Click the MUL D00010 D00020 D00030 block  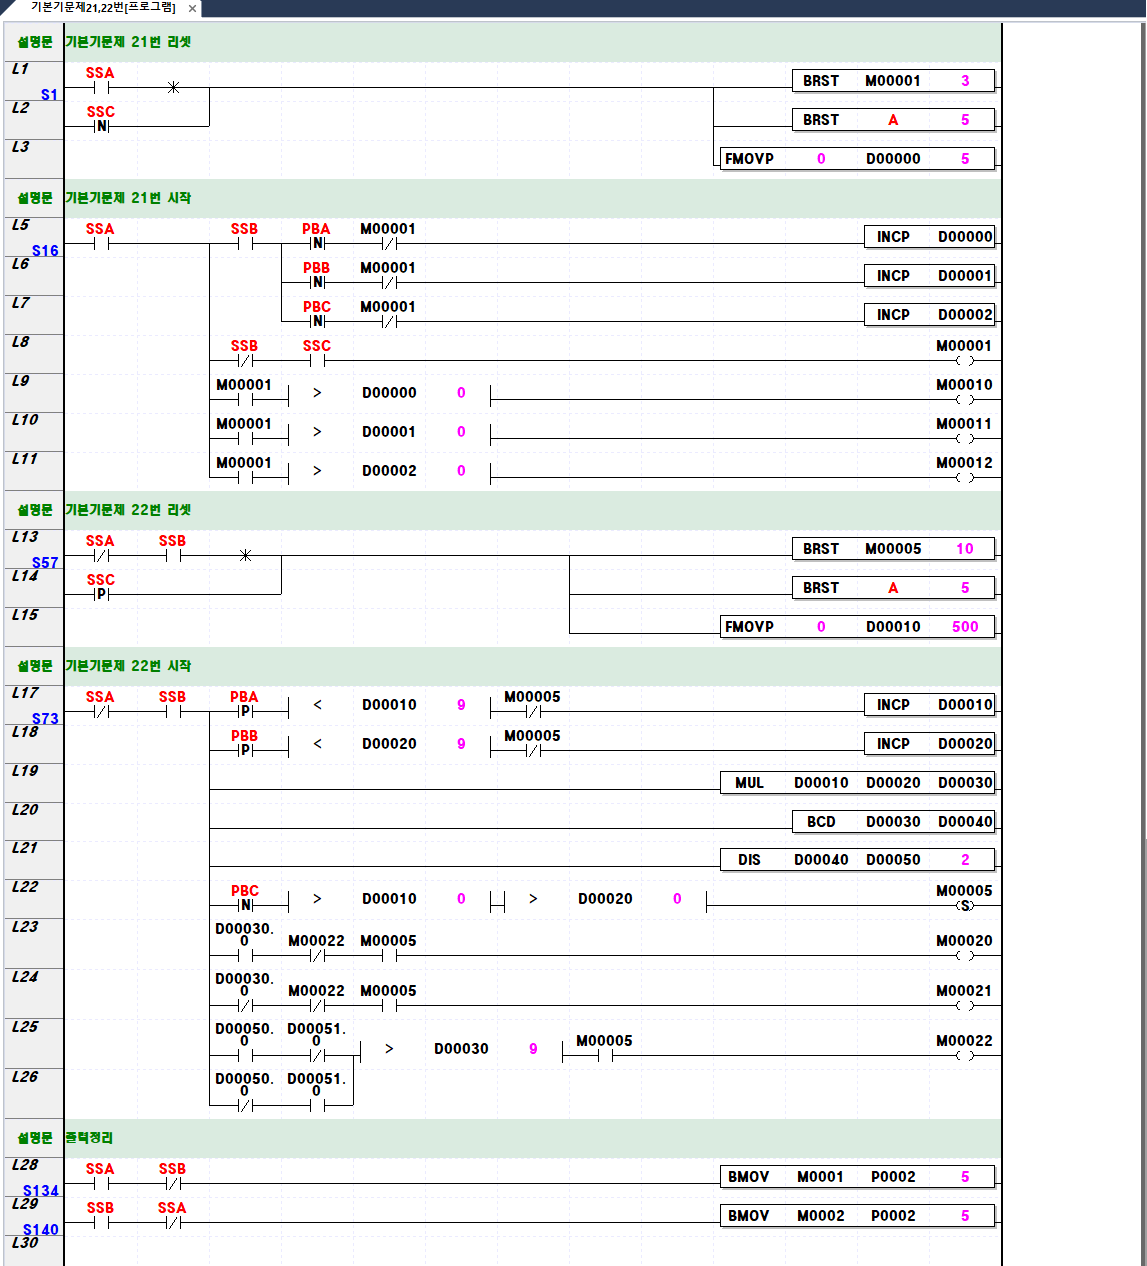coord(857,783)
